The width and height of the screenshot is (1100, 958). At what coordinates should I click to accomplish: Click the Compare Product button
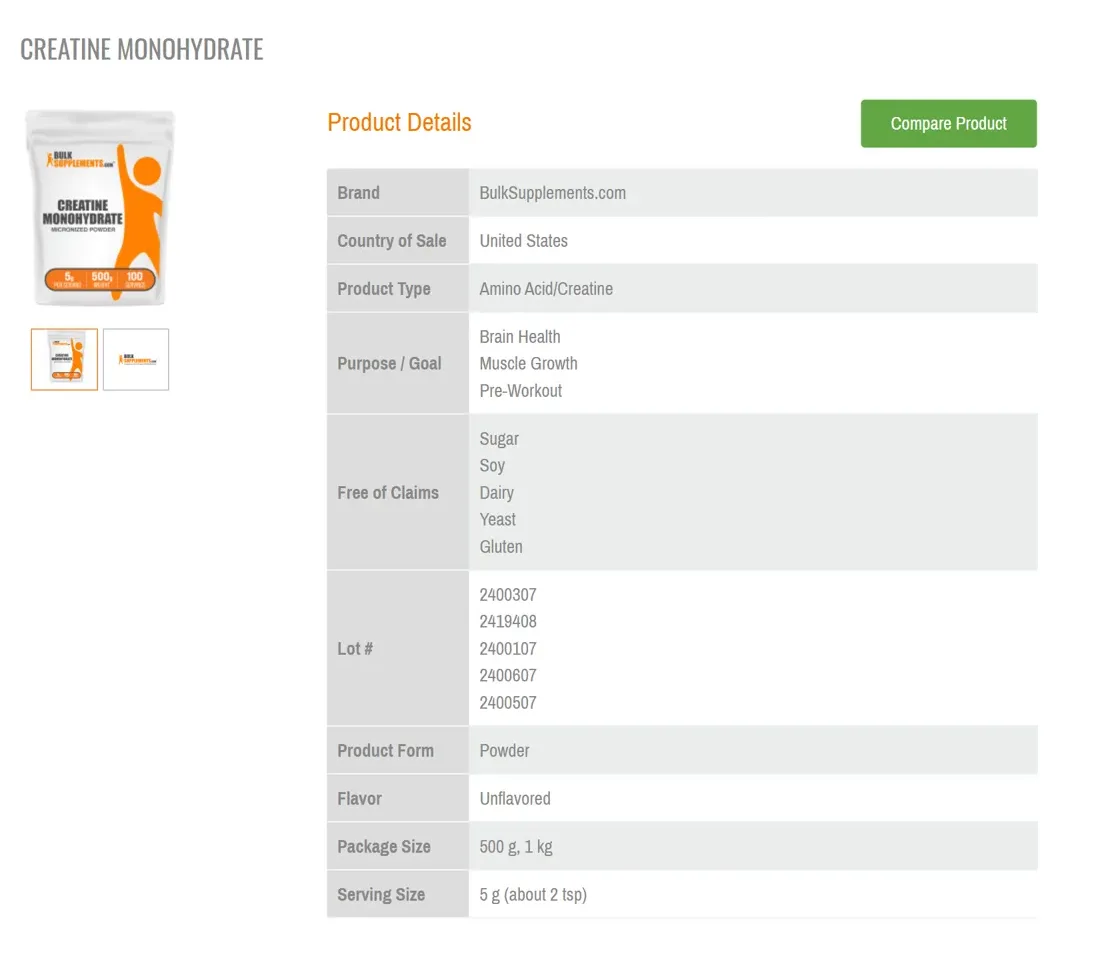pyautogui.click(x=948, y=123)
